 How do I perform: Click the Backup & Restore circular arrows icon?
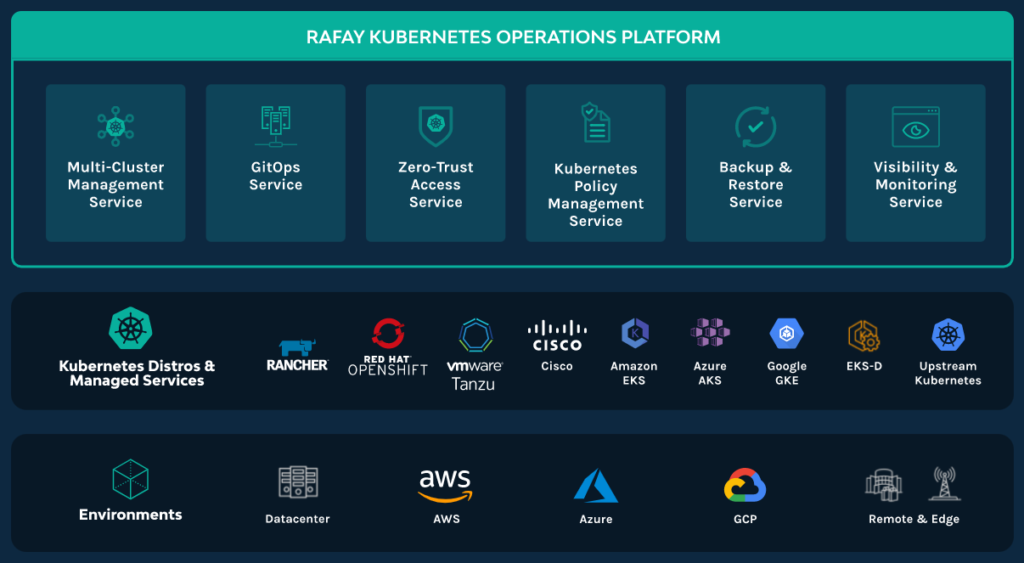756,127
